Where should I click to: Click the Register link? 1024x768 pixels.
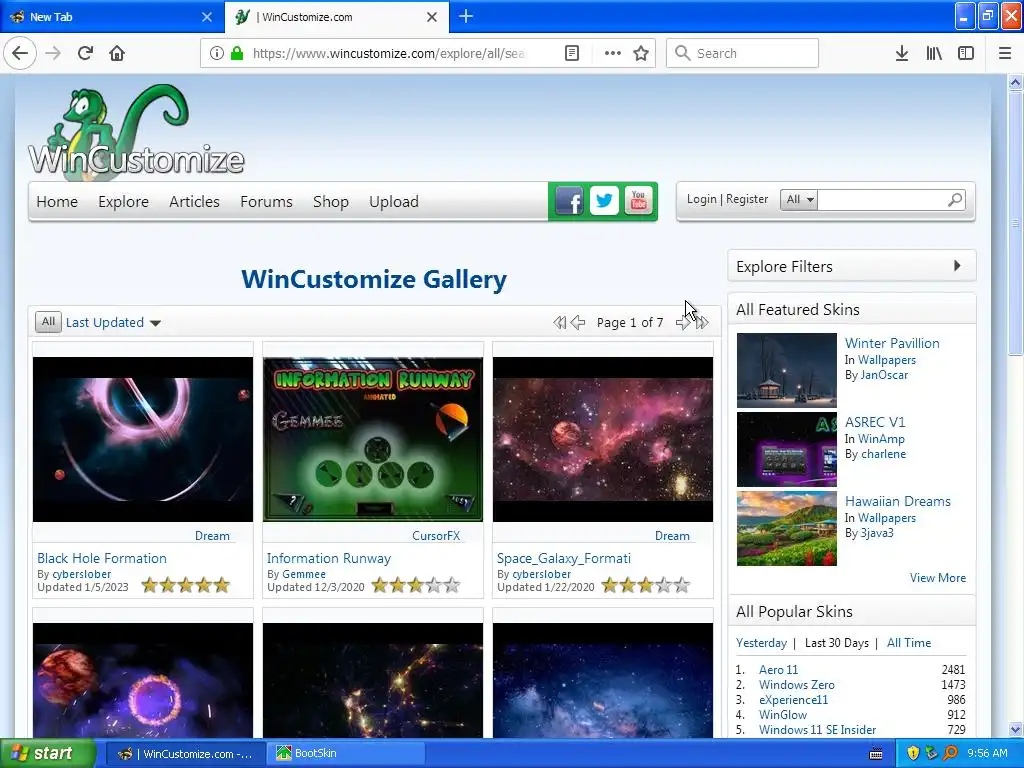[747, 199]
